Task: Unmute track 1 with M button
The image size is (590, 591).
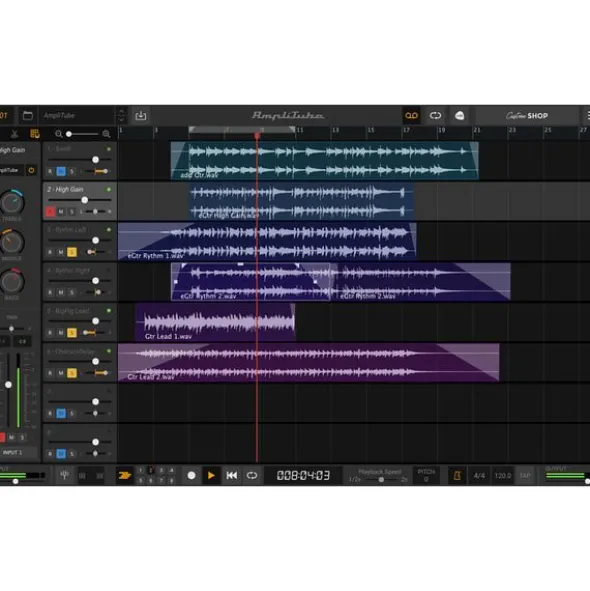Action: (61, 171)
